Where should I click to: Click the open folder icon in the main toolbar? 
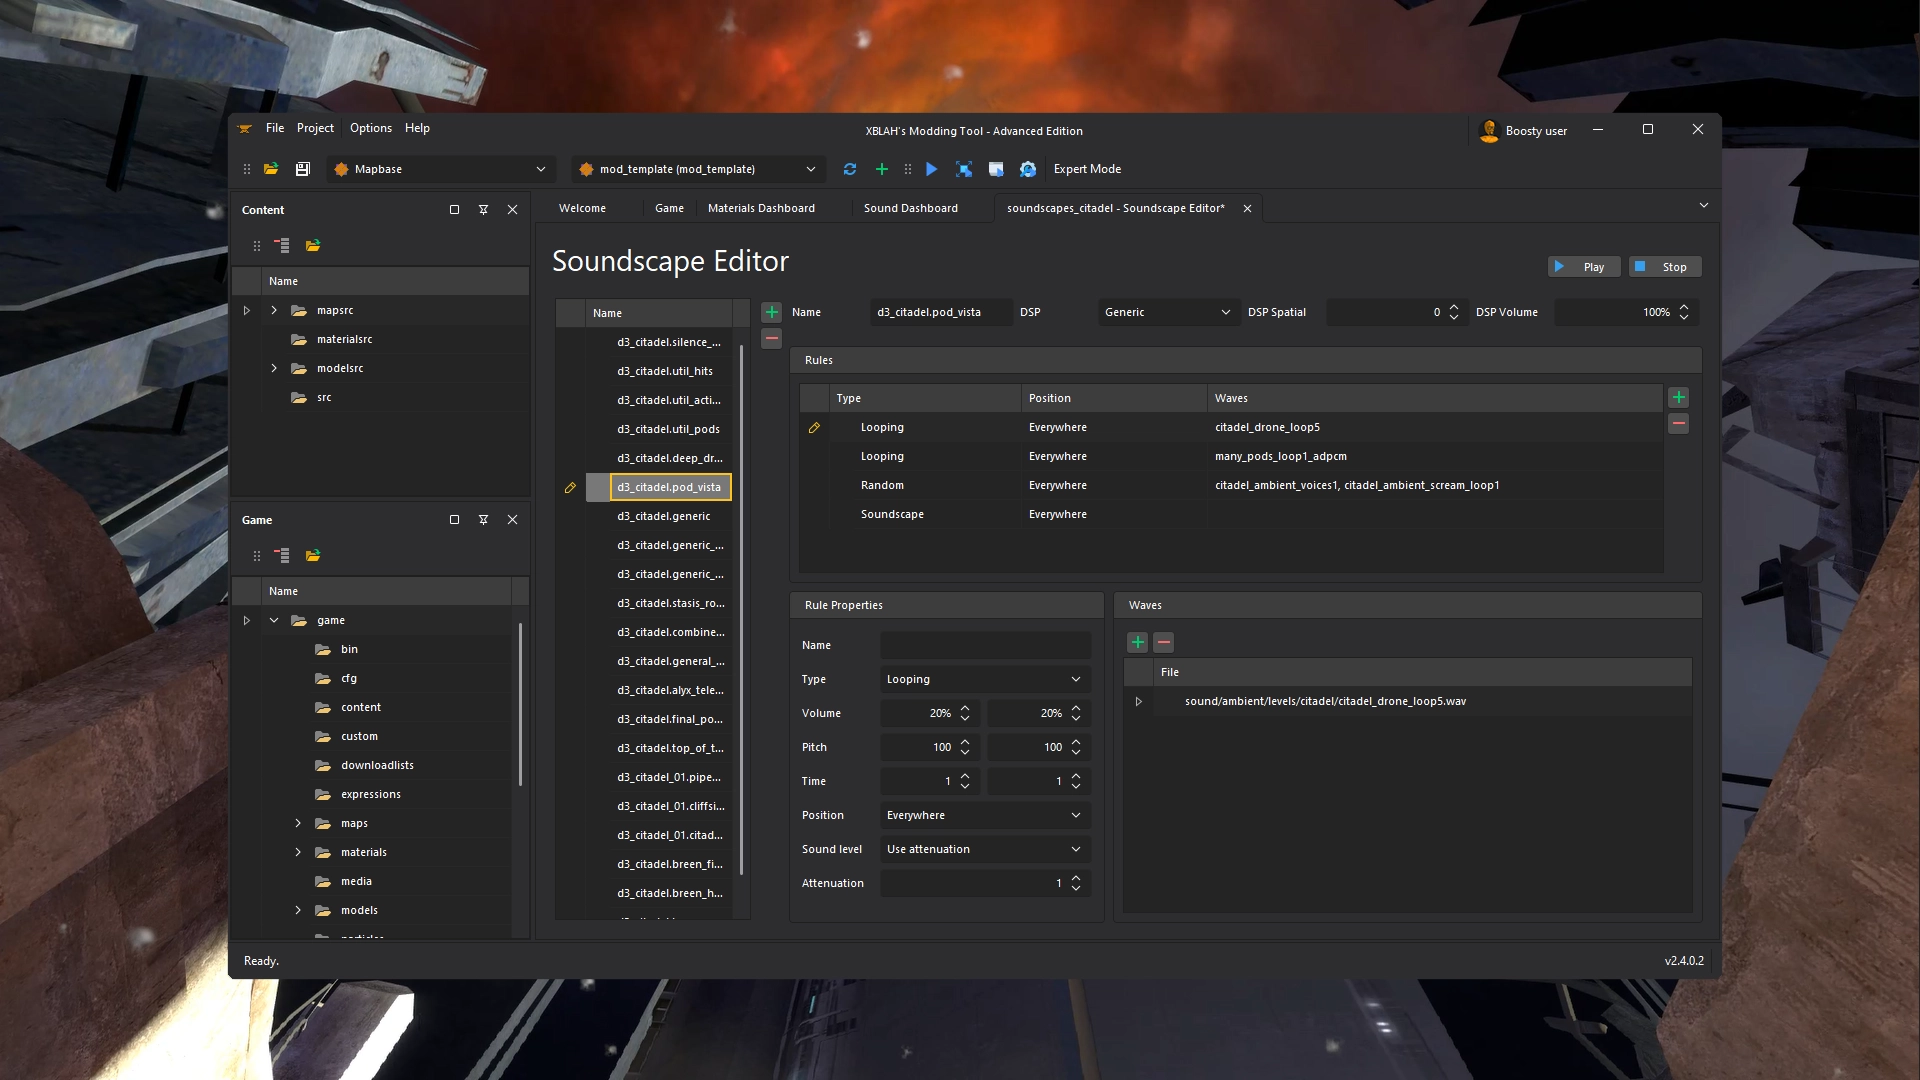click(x=271, y=169)
